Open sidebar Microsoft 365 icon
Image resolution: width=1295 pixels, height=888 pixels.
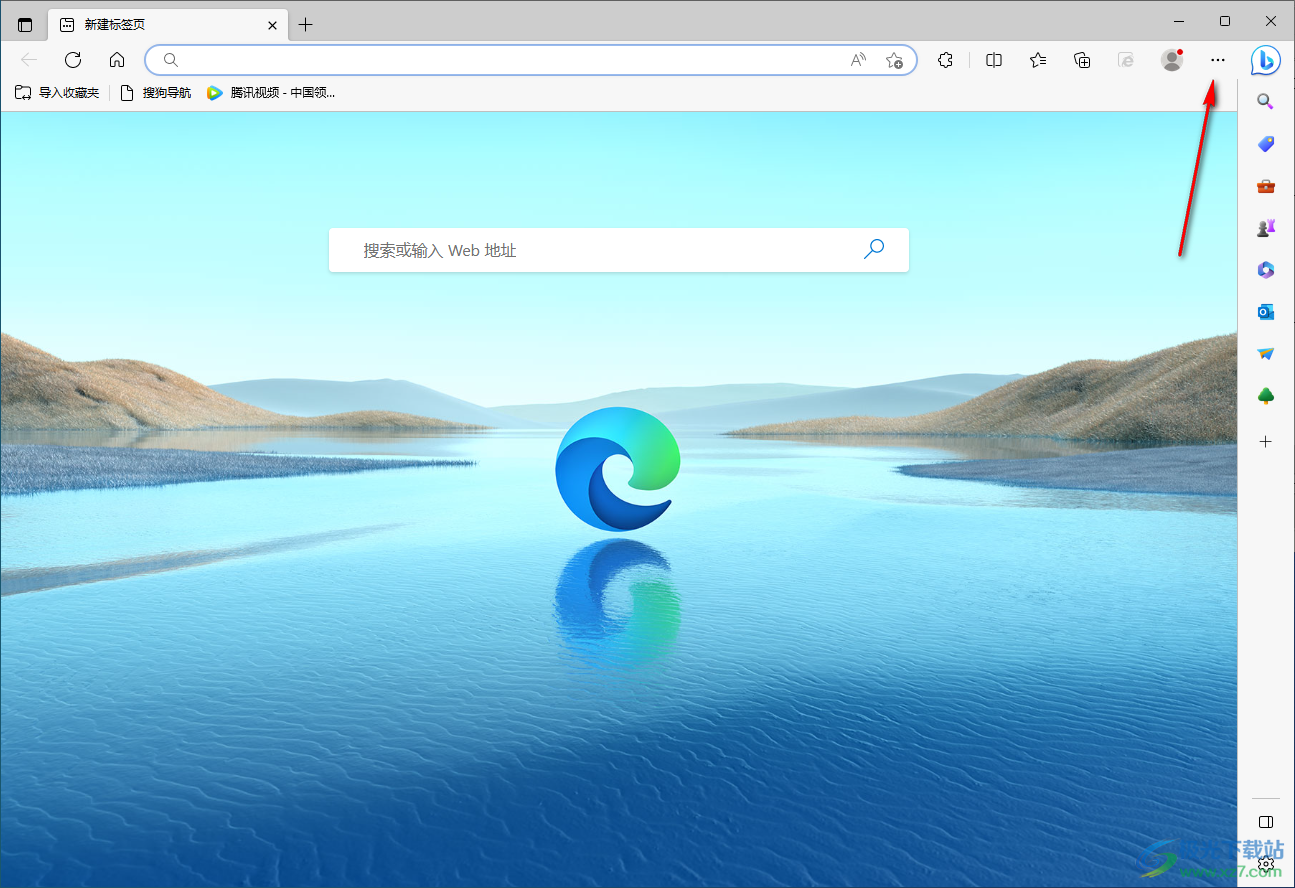pyautogui.click(x=1265, y=270)
